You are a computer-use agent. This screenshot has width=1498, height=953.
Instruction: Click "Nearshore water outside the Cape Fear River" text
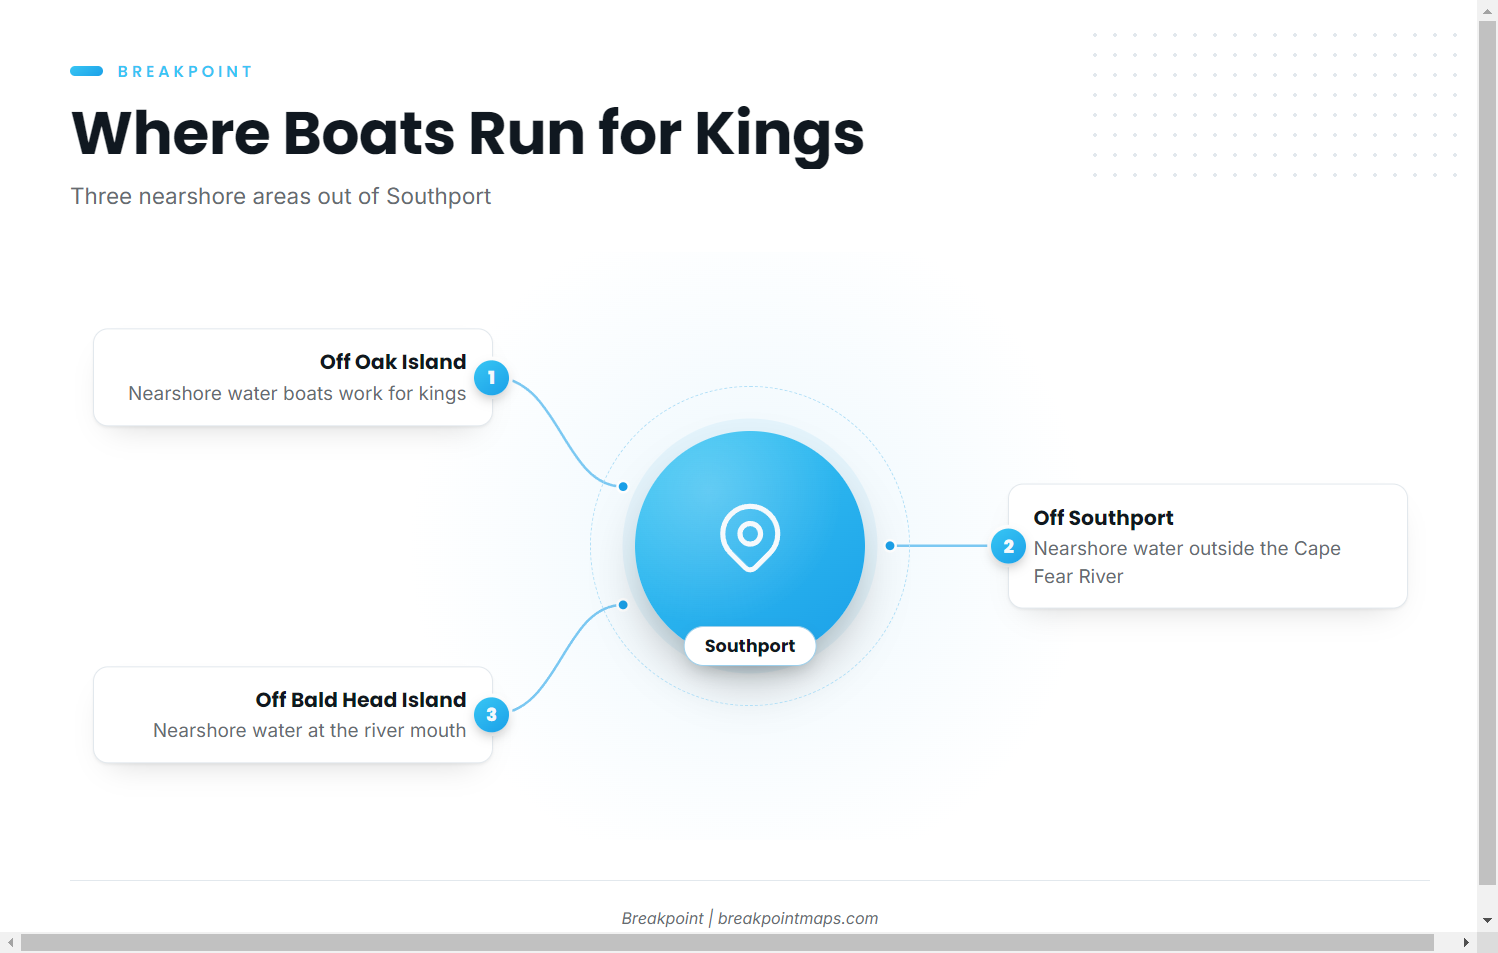tap(1187, 562)
